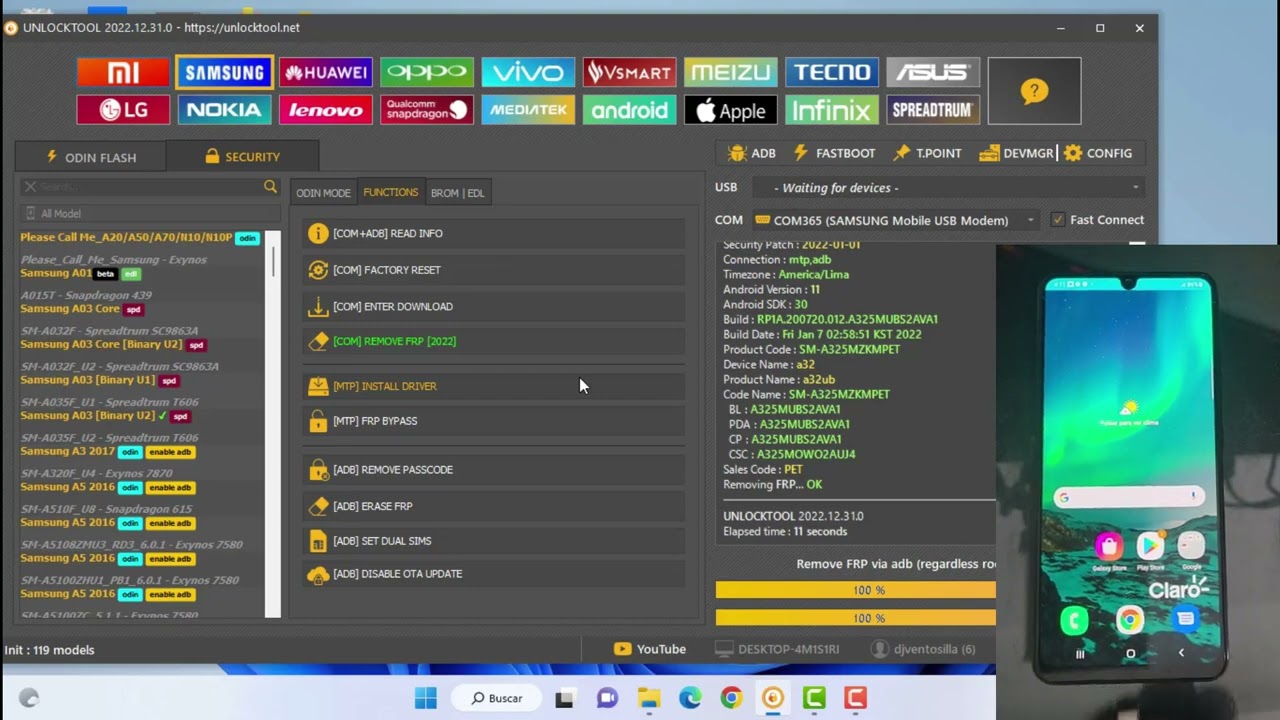Click [ADB] DISABLE OTA UPDATE
Image resolution: width=1280 pixels, height=720 pixels.
pyautogui.click(x=494, y=574)
